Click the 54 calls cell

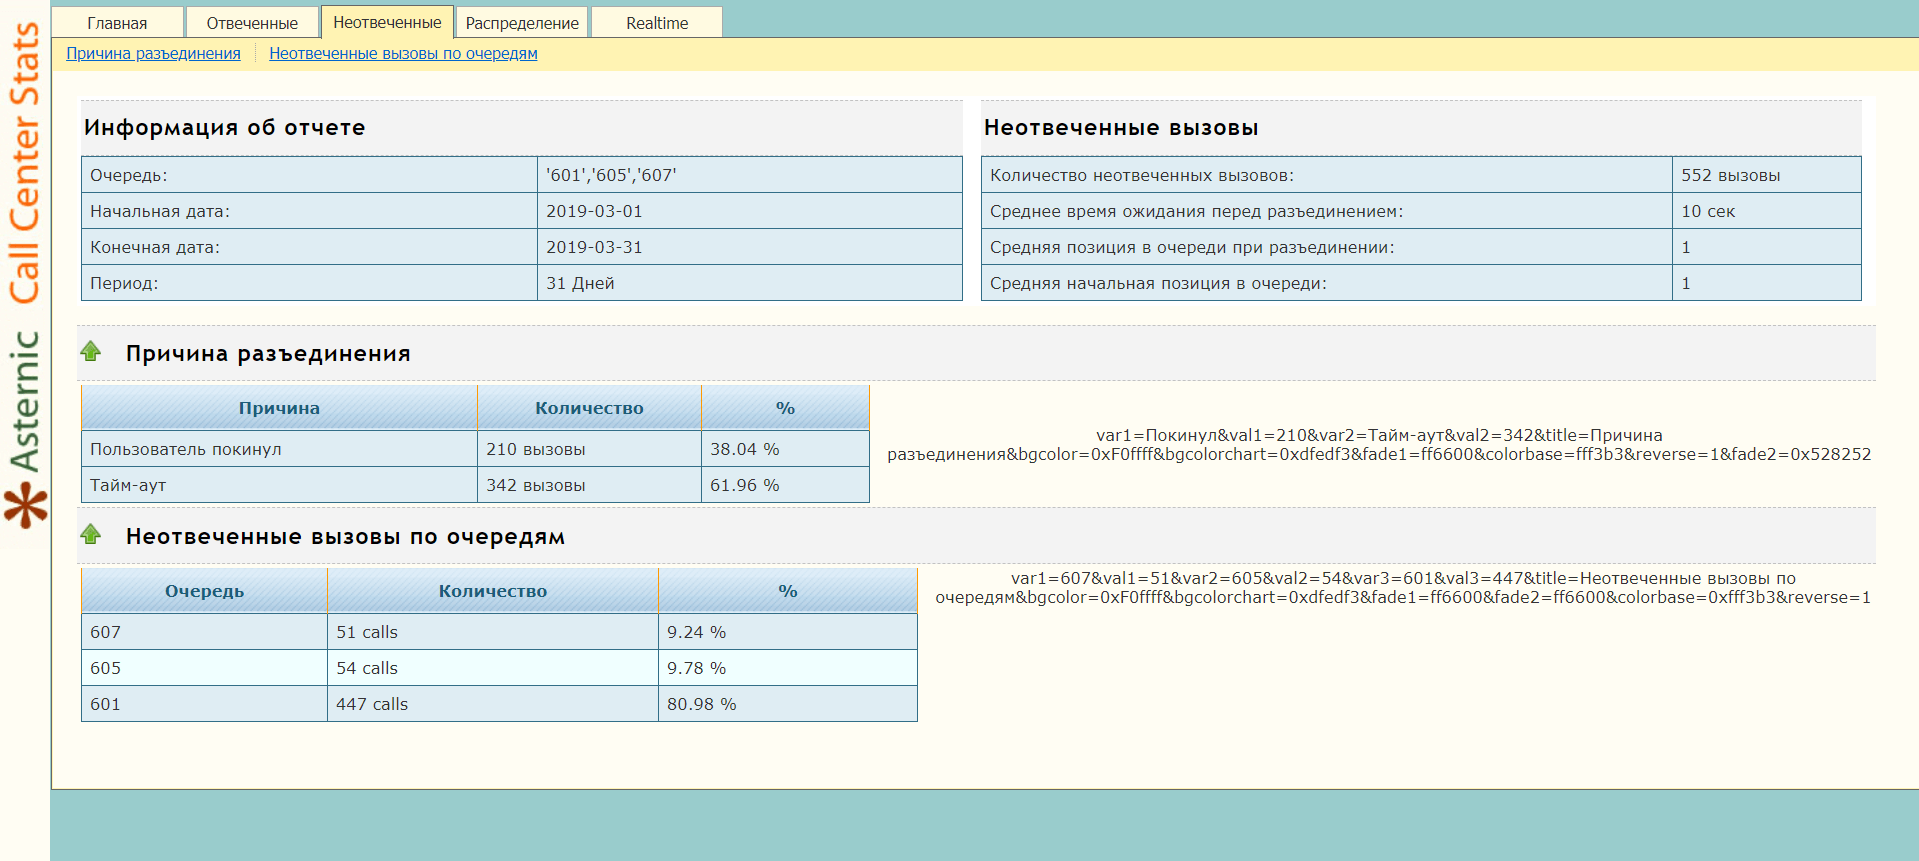click(x=492, y=668)
